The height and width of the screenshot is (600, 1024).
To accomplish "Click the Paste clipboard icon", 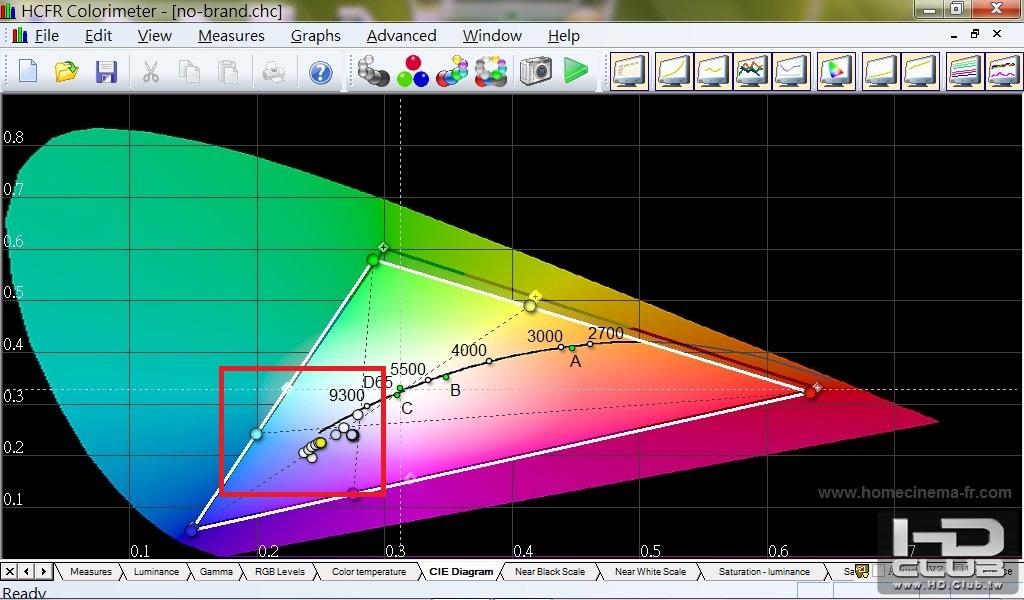I will (227, 71).
